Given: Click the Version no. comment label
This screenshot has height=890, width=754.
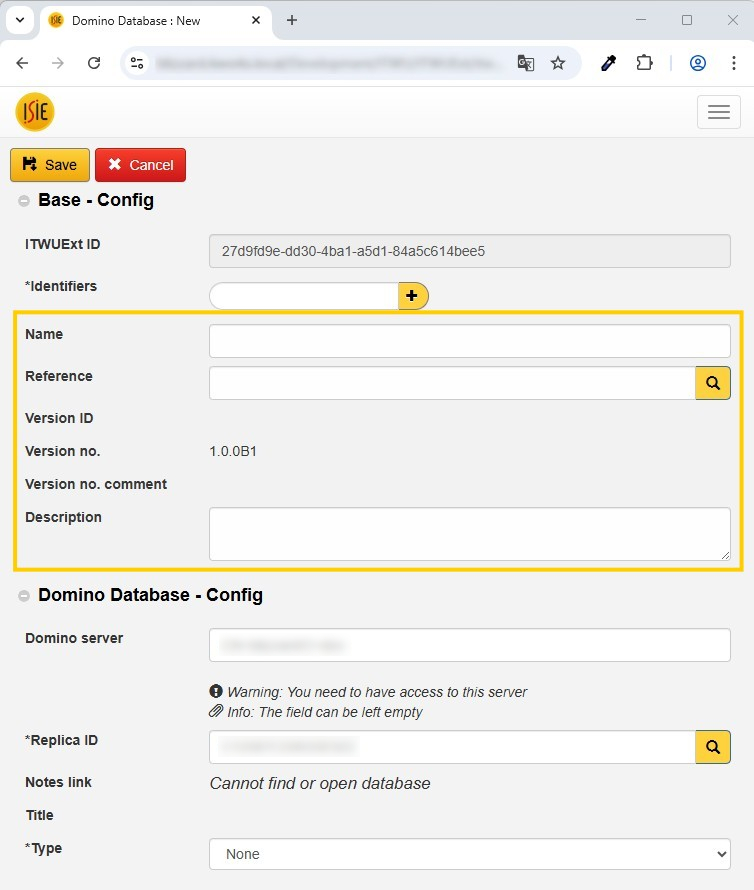Looking at the screenshot, I should point(96,484).
